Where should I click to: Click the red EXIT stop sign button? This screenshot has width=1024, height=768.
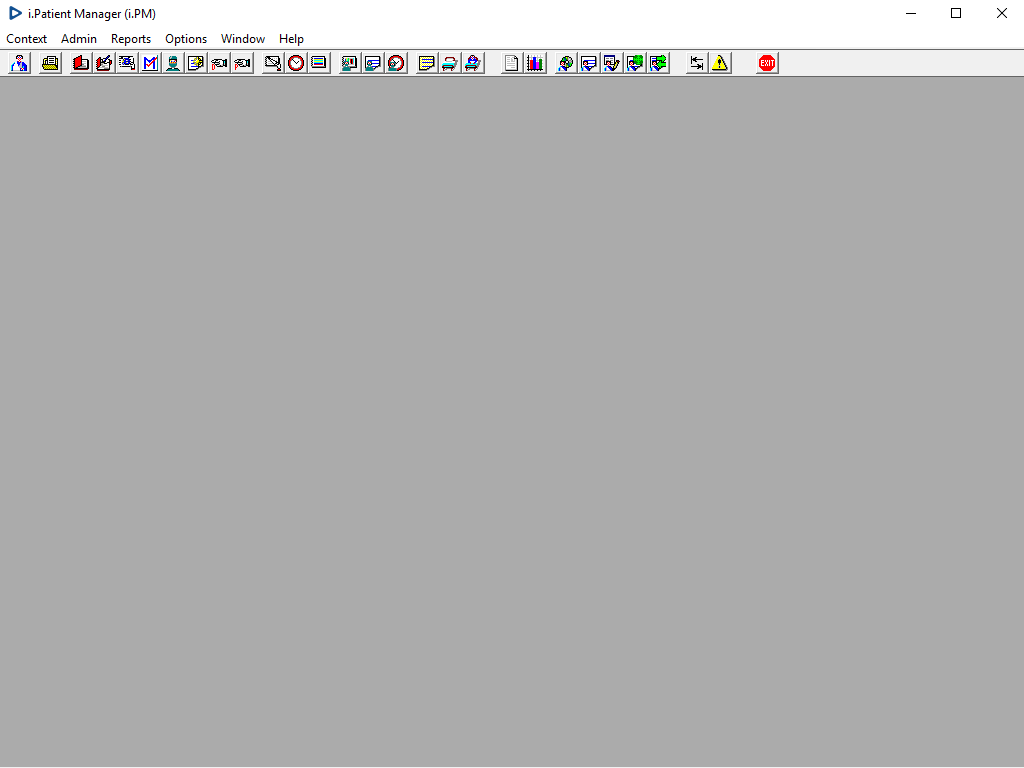767,63
